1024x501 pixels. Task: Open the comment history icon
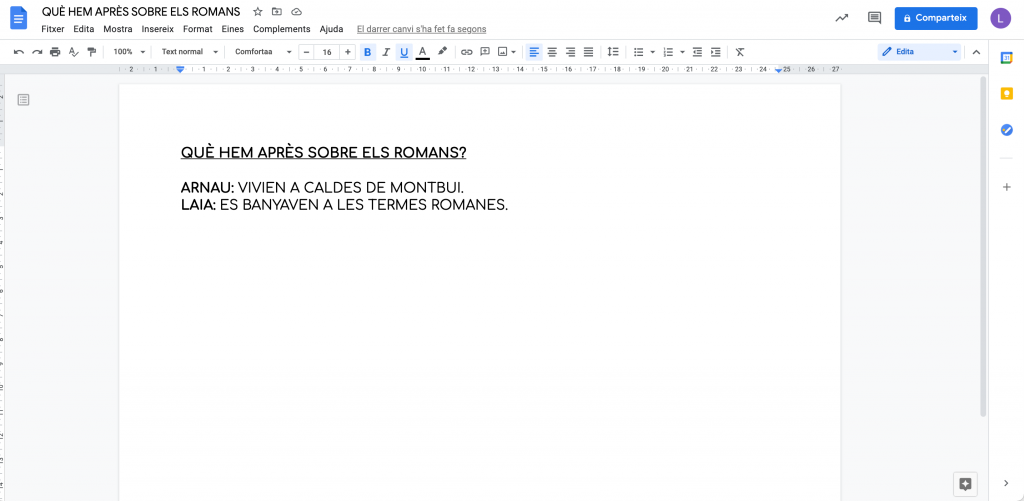pyautogui.click(x=874, y=18)
